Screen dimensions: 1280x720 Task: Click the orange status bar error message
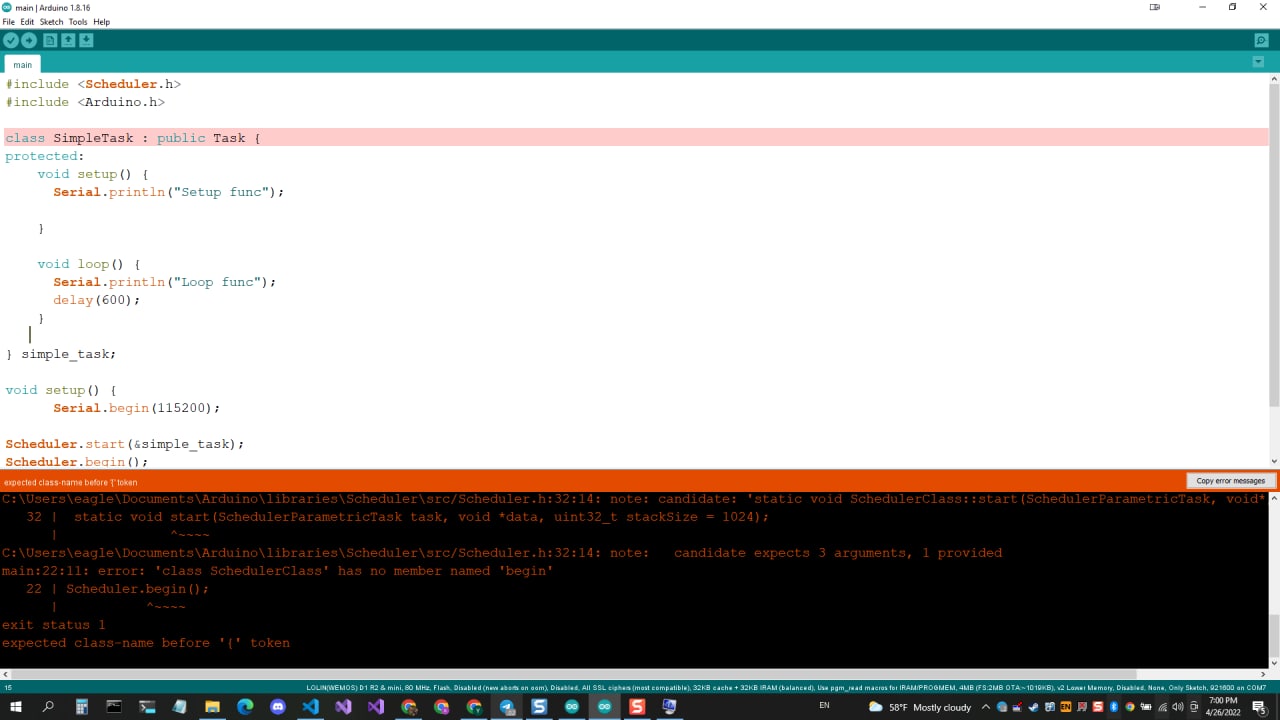click(71, 482)
